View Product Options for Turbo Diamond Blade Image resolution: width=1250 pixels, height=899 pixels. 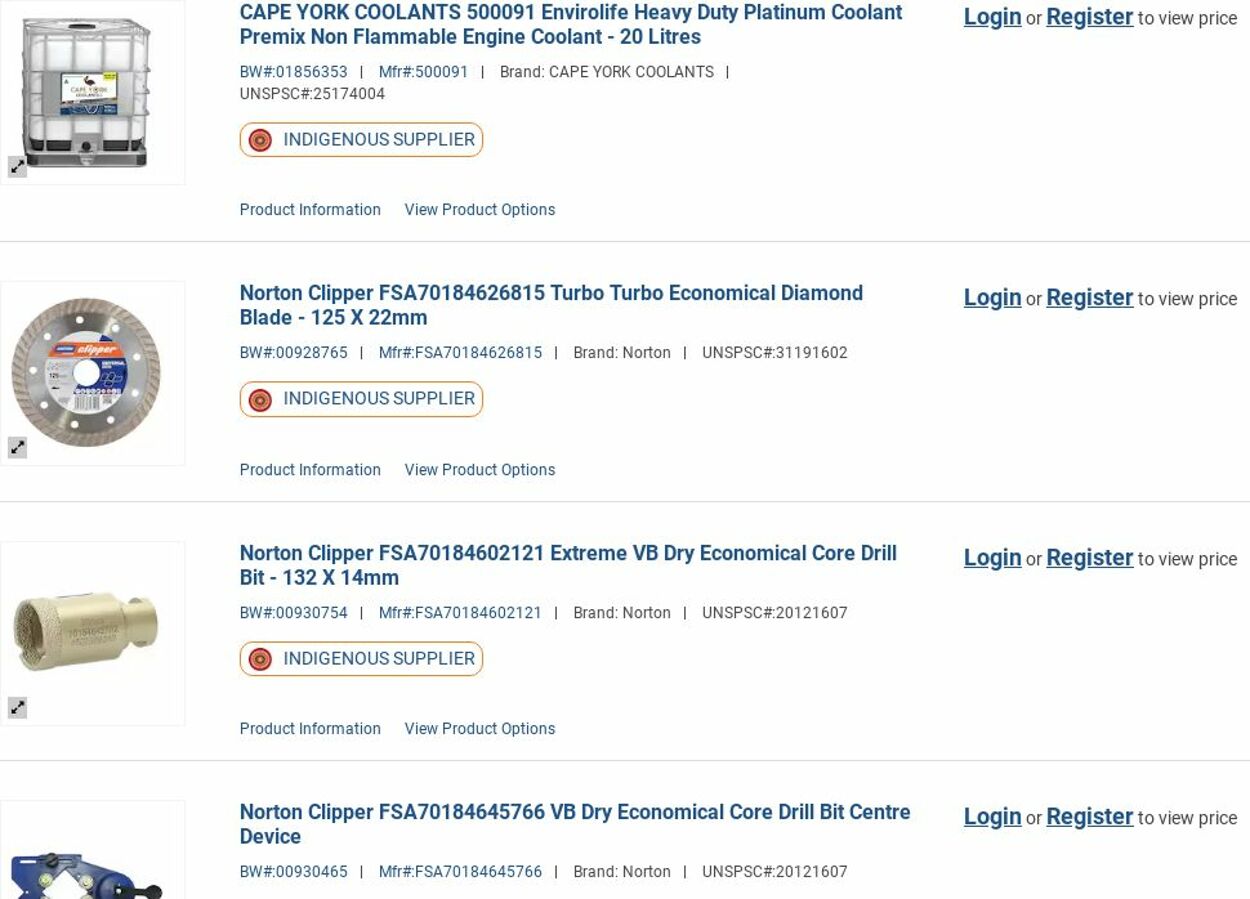click(x=479, y=470)
